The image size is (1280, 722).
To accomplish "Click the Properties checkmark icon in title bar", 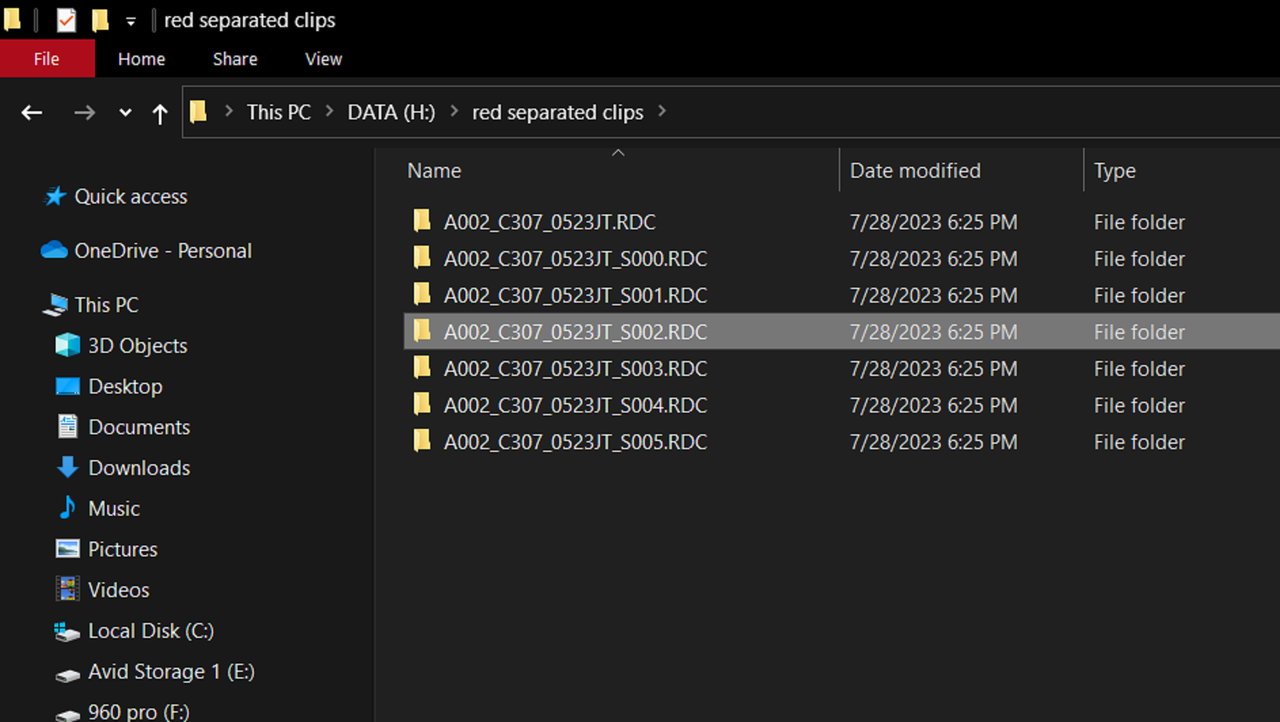I will [66, 20].
